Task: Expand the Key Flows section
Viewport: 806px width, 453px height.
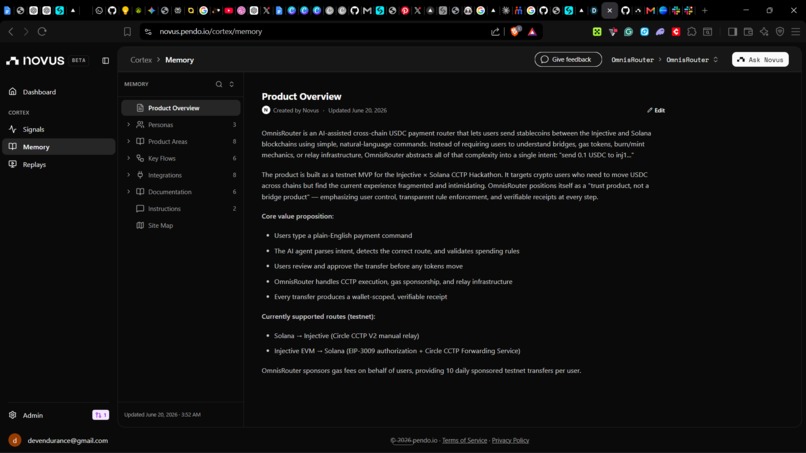Action: click(129, 158)
